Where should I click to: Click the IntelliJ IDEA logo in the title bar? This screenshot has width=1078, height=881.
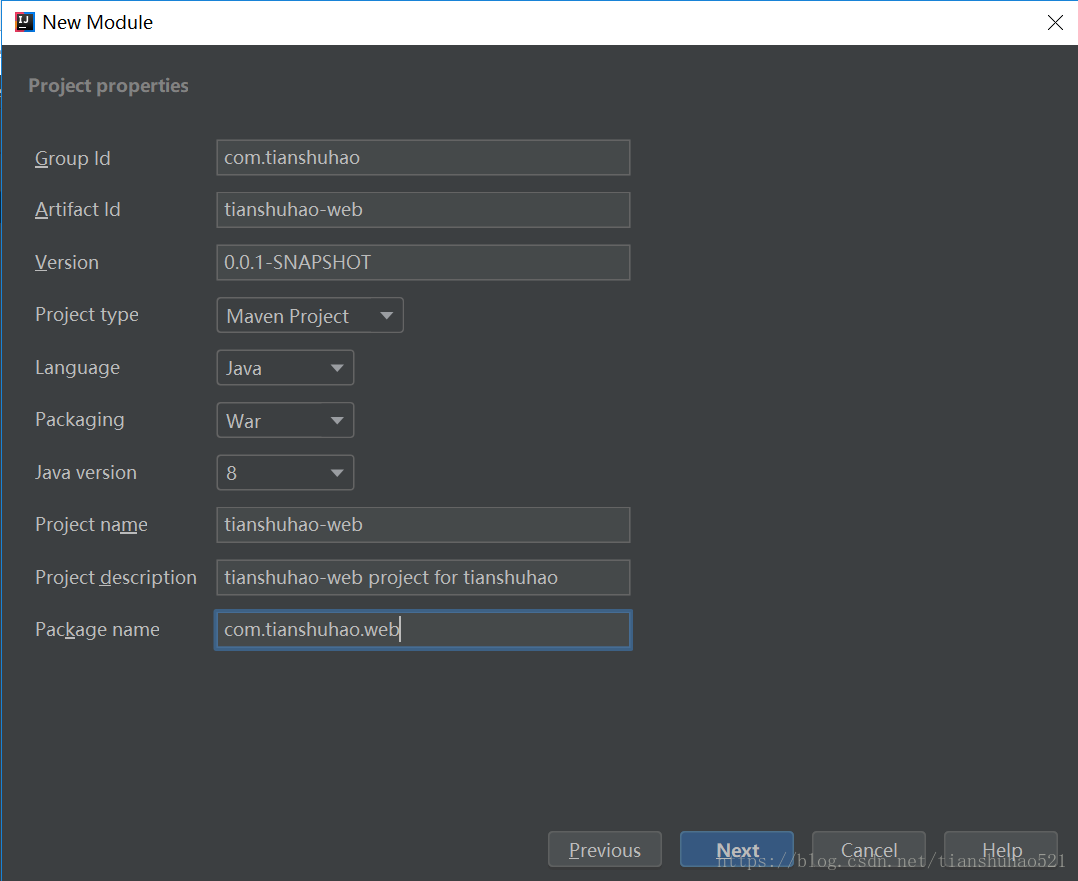pyautogui.click(x=25, y=22)
